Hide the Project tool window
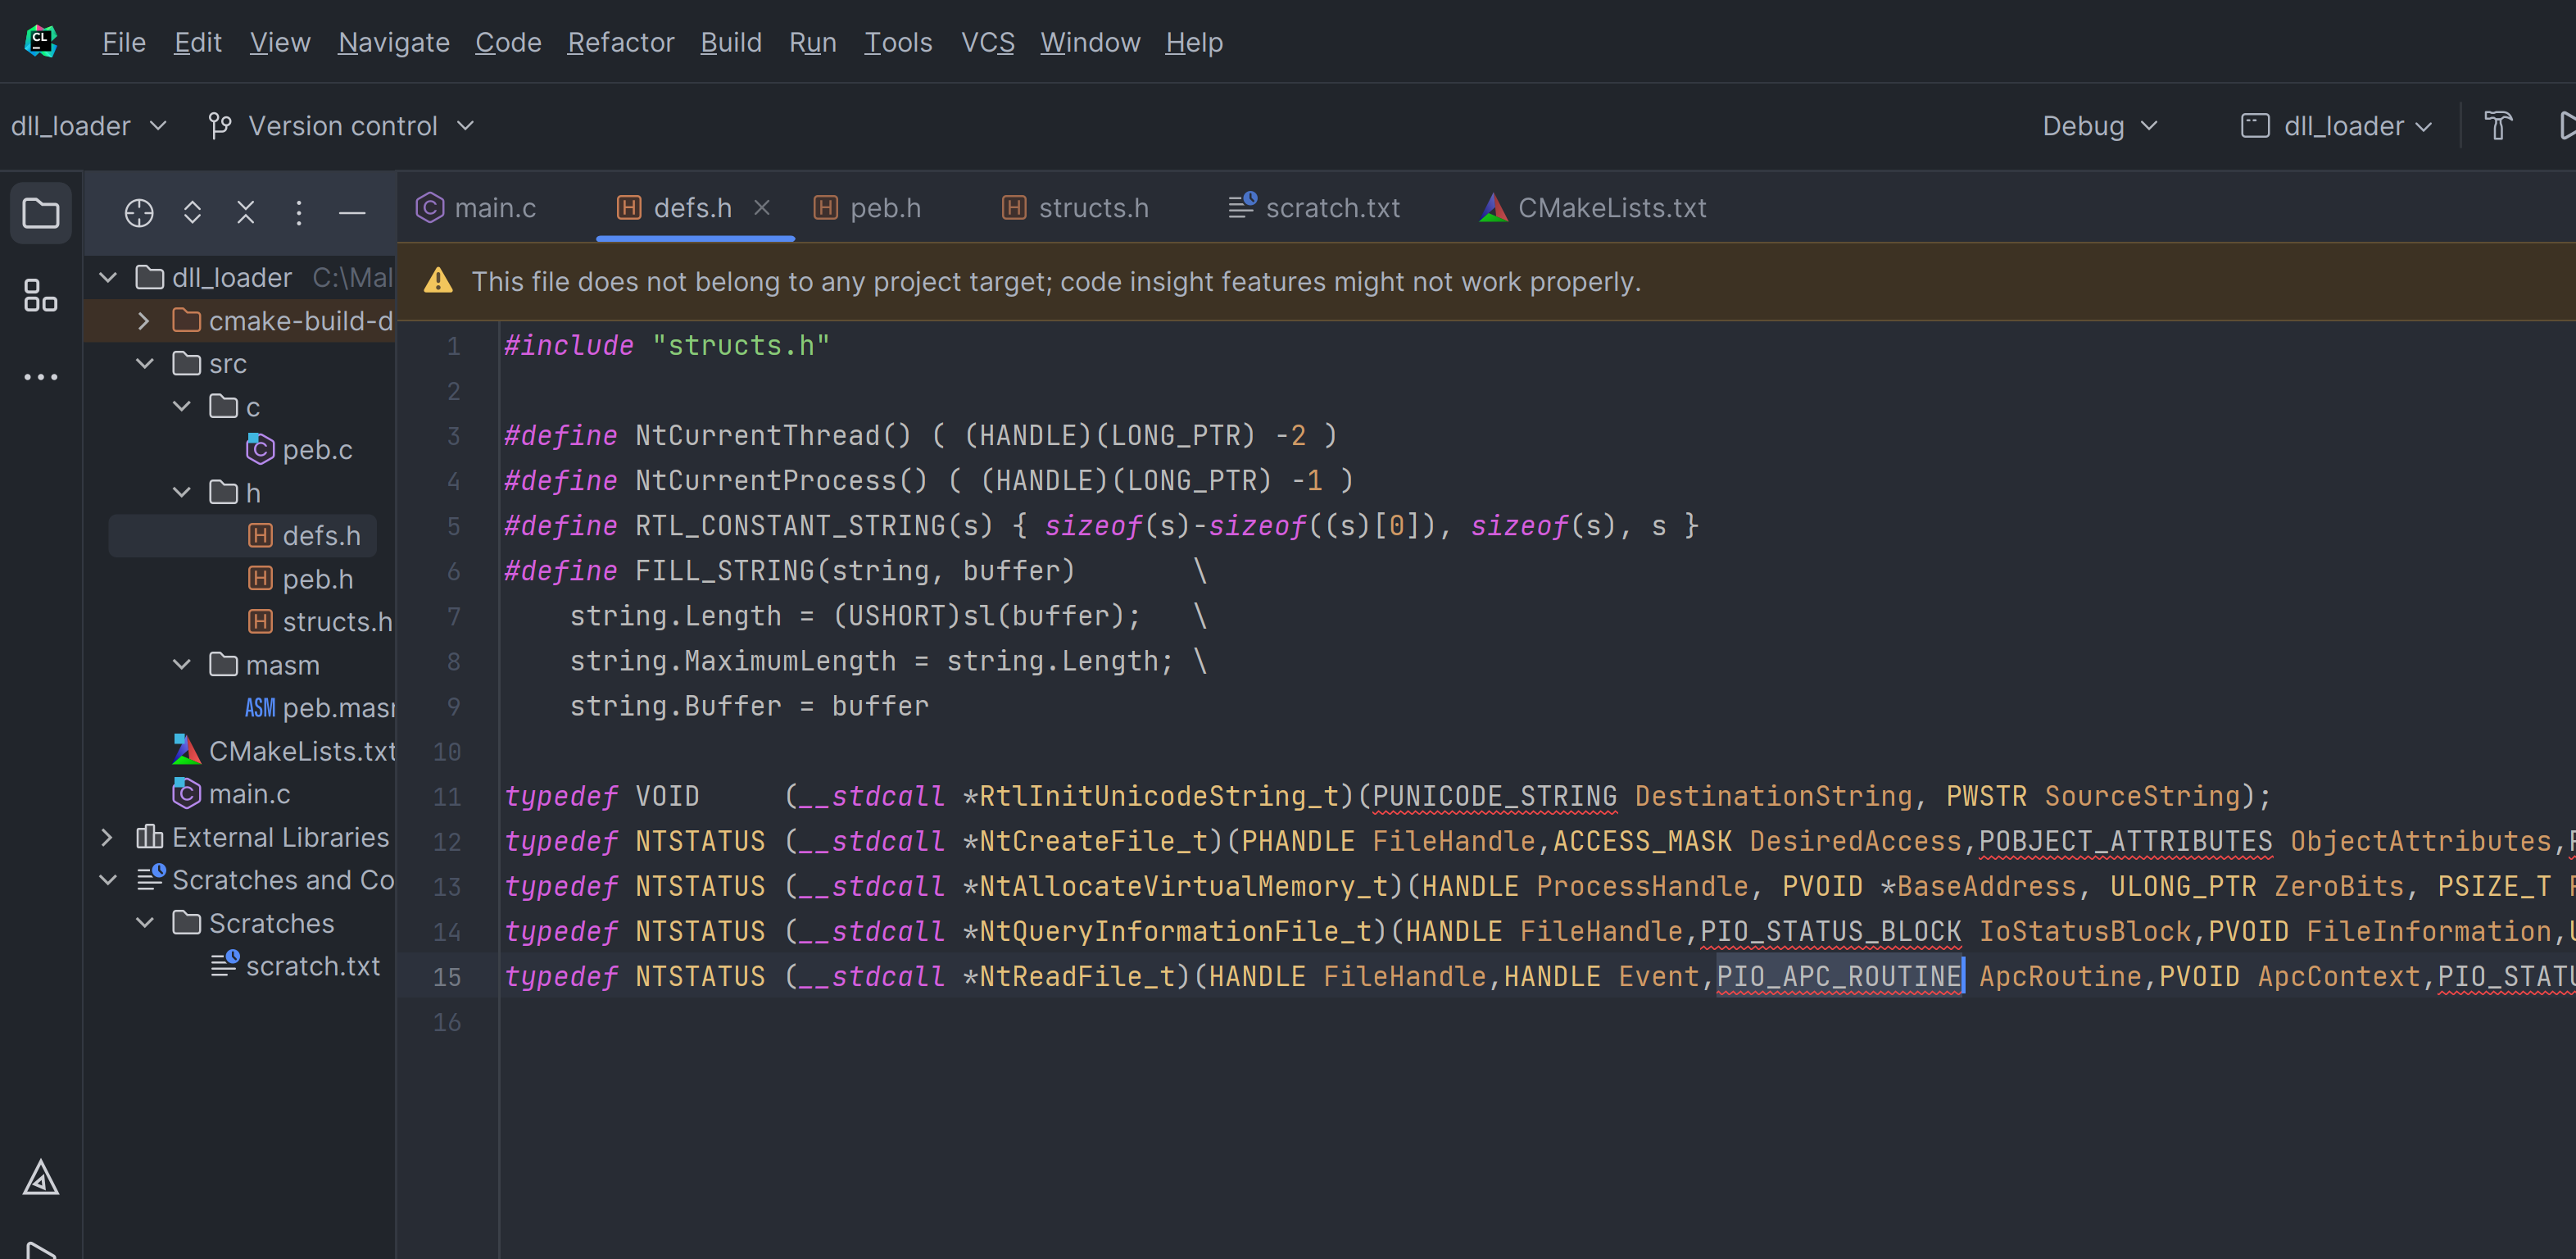Screen dimensions: 2576x1259 tap(352, 212)
